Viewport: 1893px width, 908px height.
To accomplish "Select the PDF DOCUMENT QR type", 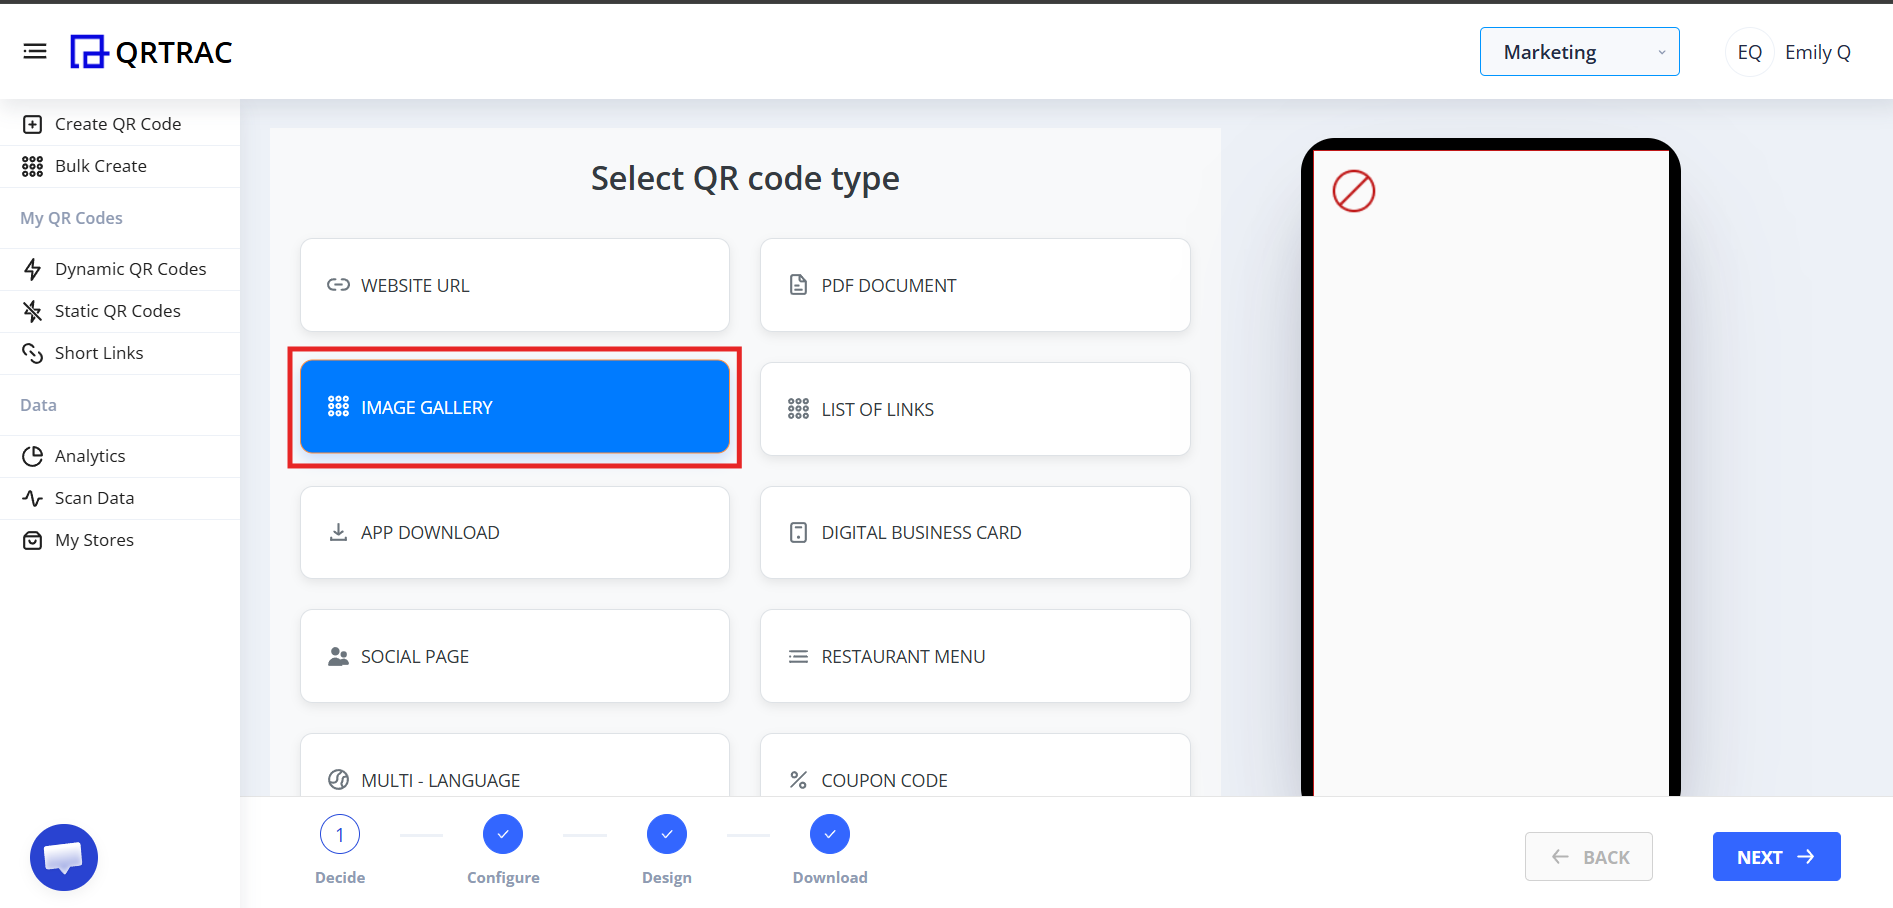I will pyautogui.click(x=975, y=284).
